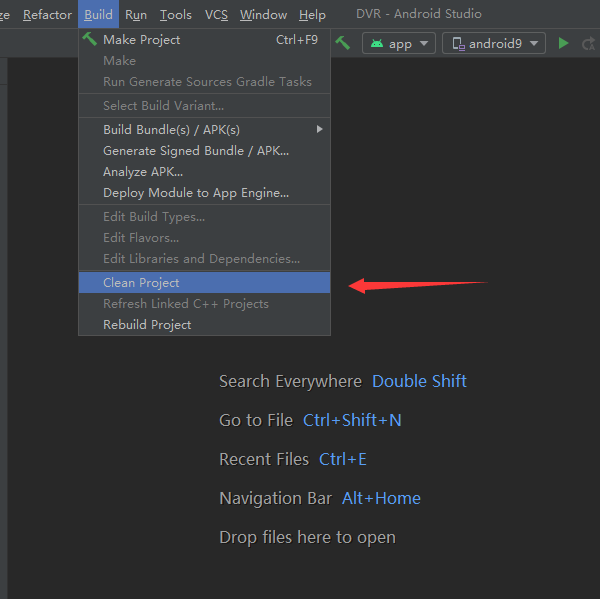This screenshot has height=599, width=600.
Task: Open the Build menu
Action: pyautogui.click(x=98, y=15)
